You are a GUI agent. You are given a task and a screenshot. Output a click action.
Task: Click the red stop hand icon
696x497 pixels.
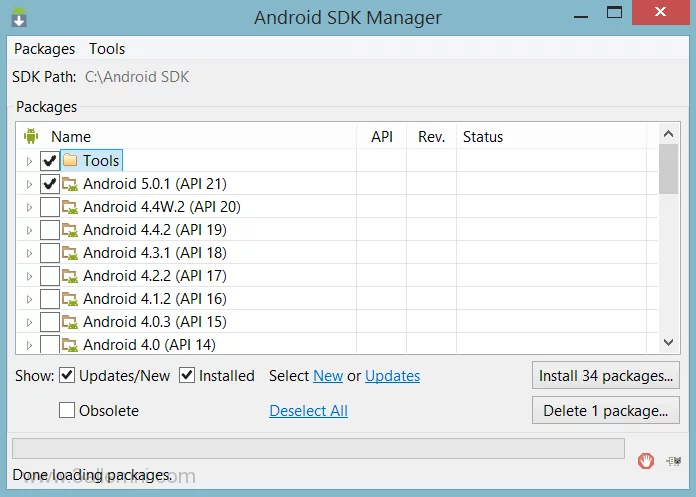646,461
